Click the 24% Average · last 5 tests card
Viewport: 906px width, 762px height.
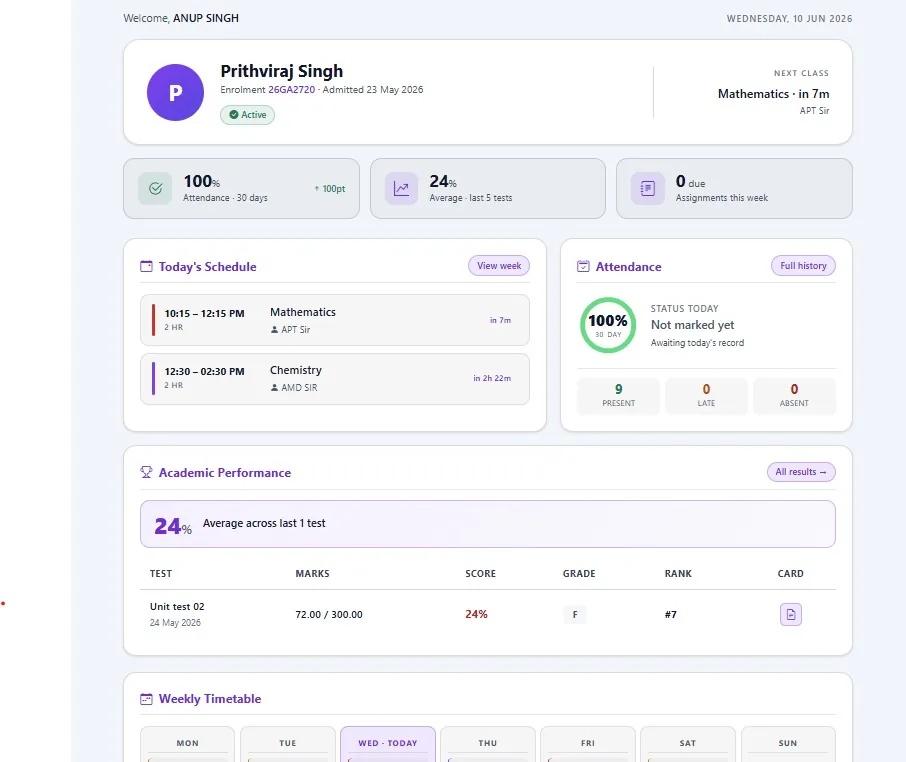click(488, 188)
